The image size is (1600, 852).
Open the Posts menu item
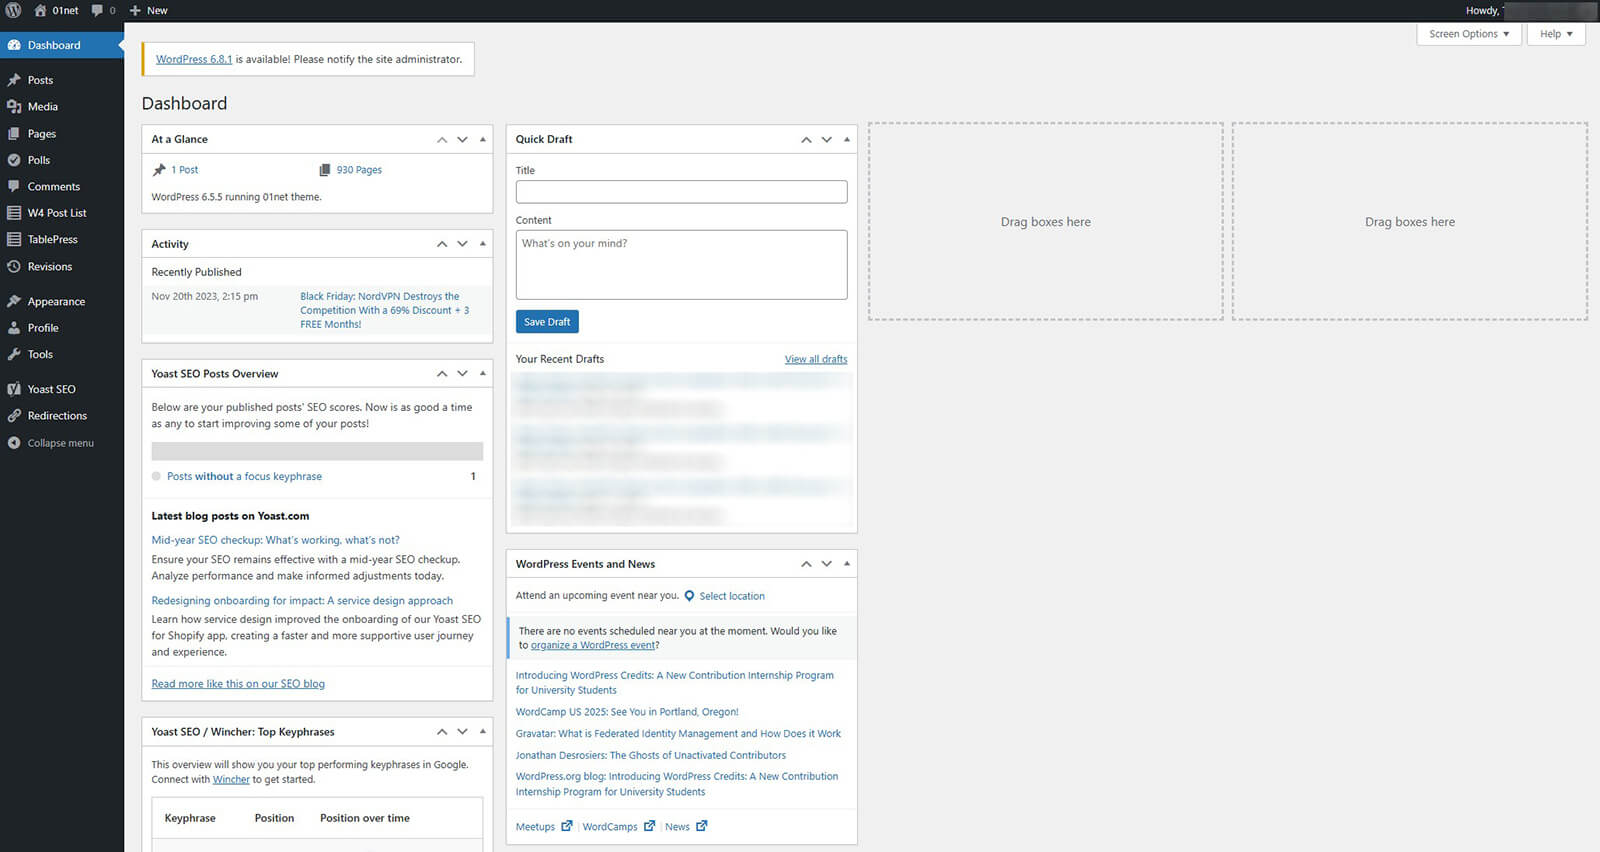click(62, 80)
